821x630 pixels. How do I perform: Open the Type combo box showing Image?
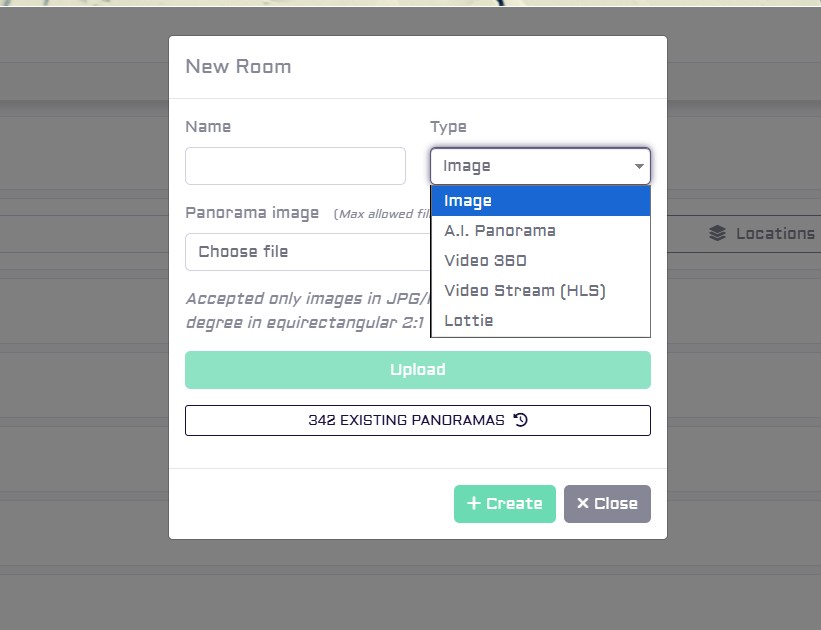click(x=540, y=166)
